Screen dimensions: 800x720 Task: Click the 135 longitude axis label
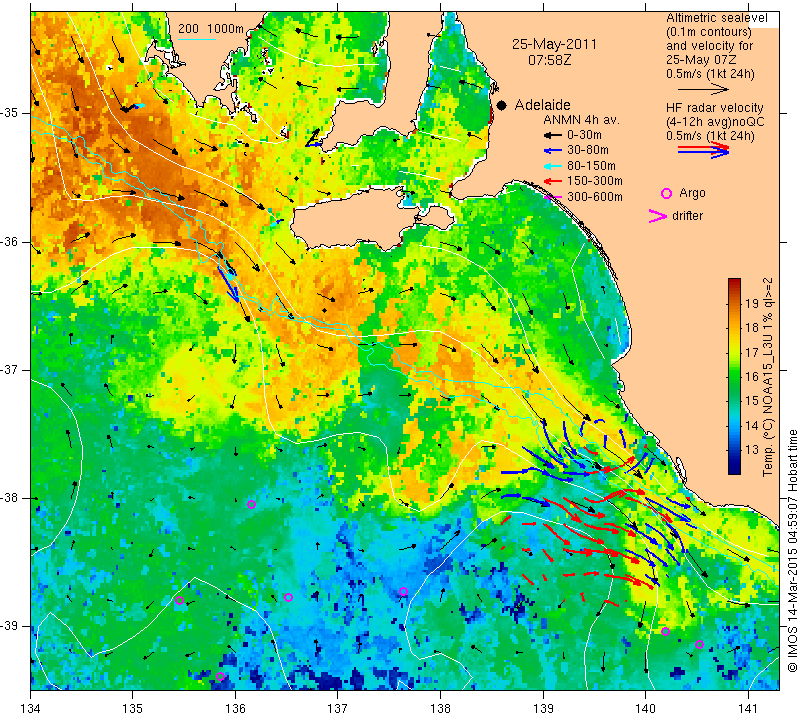(x=133, y=709)
